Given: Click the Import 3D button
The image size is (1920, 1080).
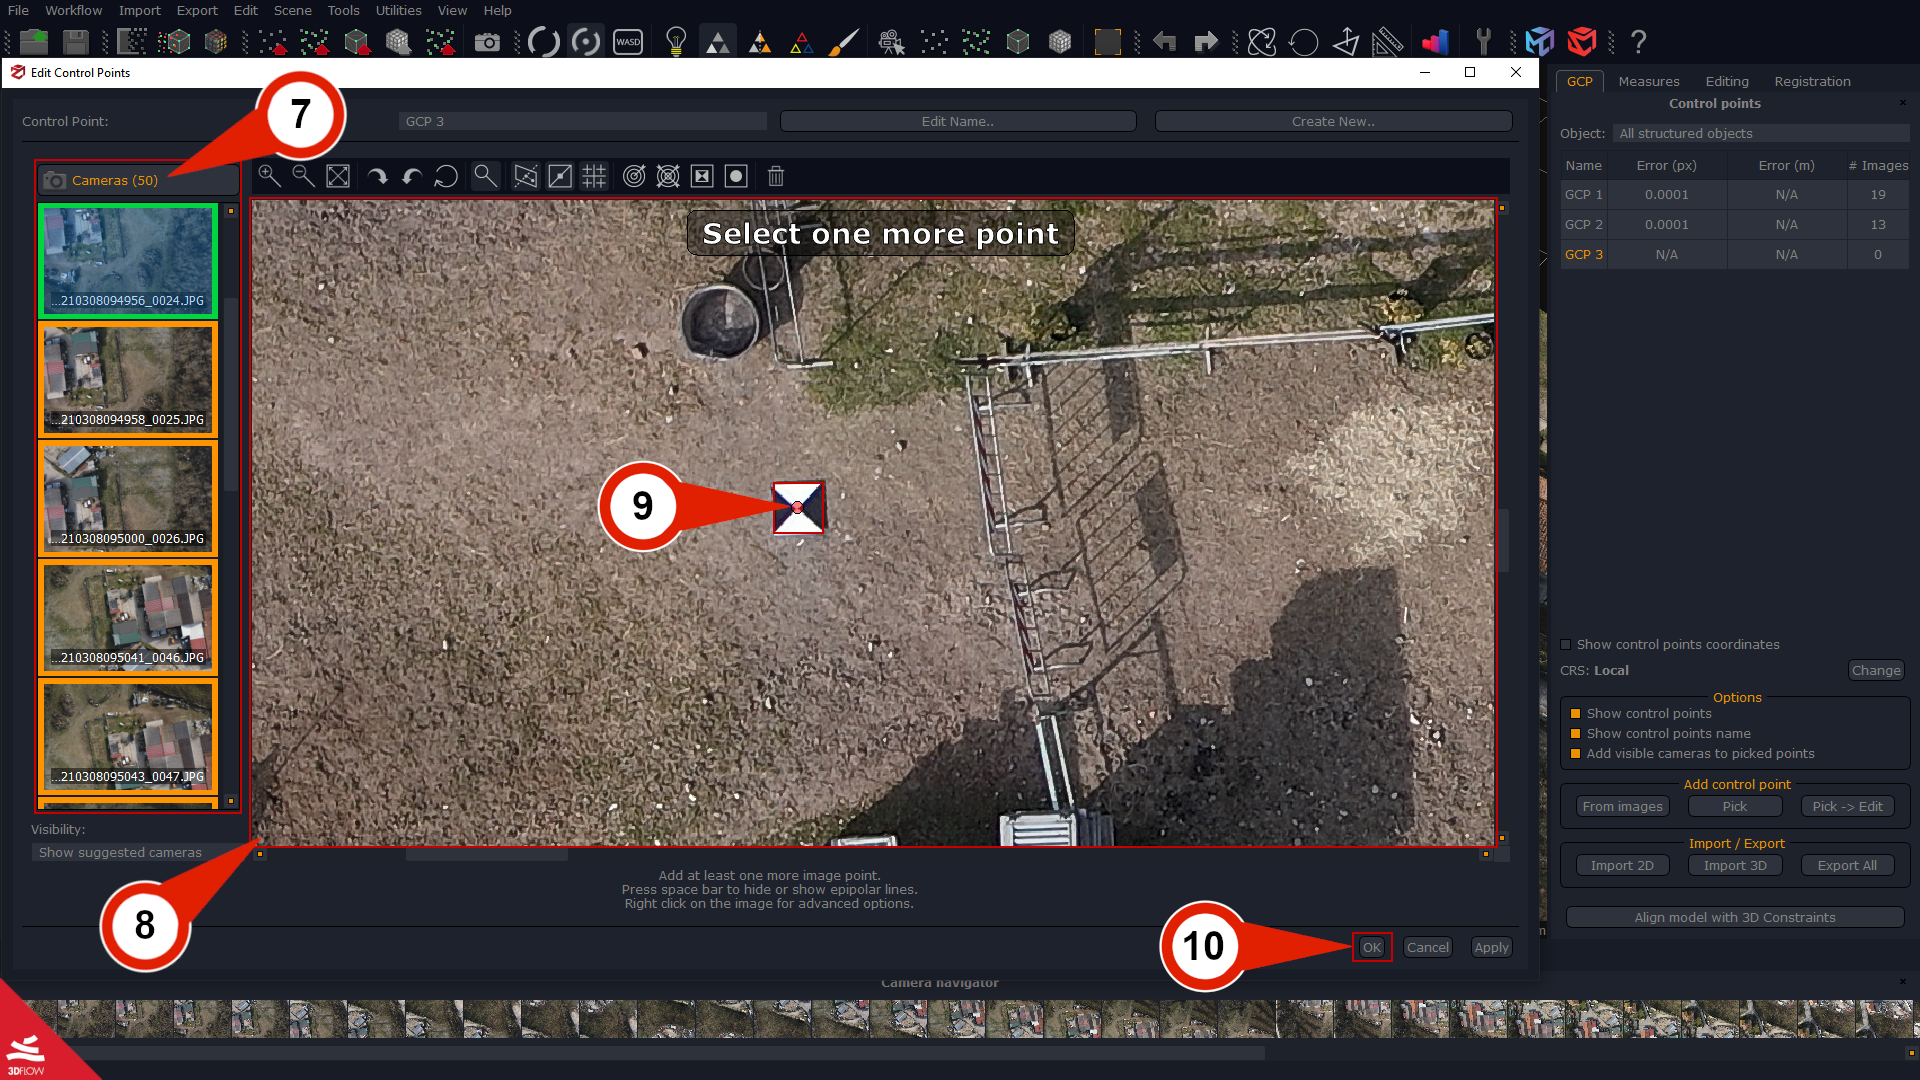Looking at the screenshot, I should tap(1735, 866).
